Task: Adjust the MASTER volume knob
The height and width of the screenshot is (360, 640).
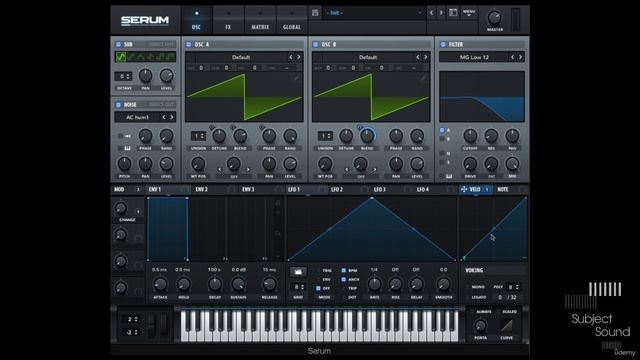Action: [494, 18]
